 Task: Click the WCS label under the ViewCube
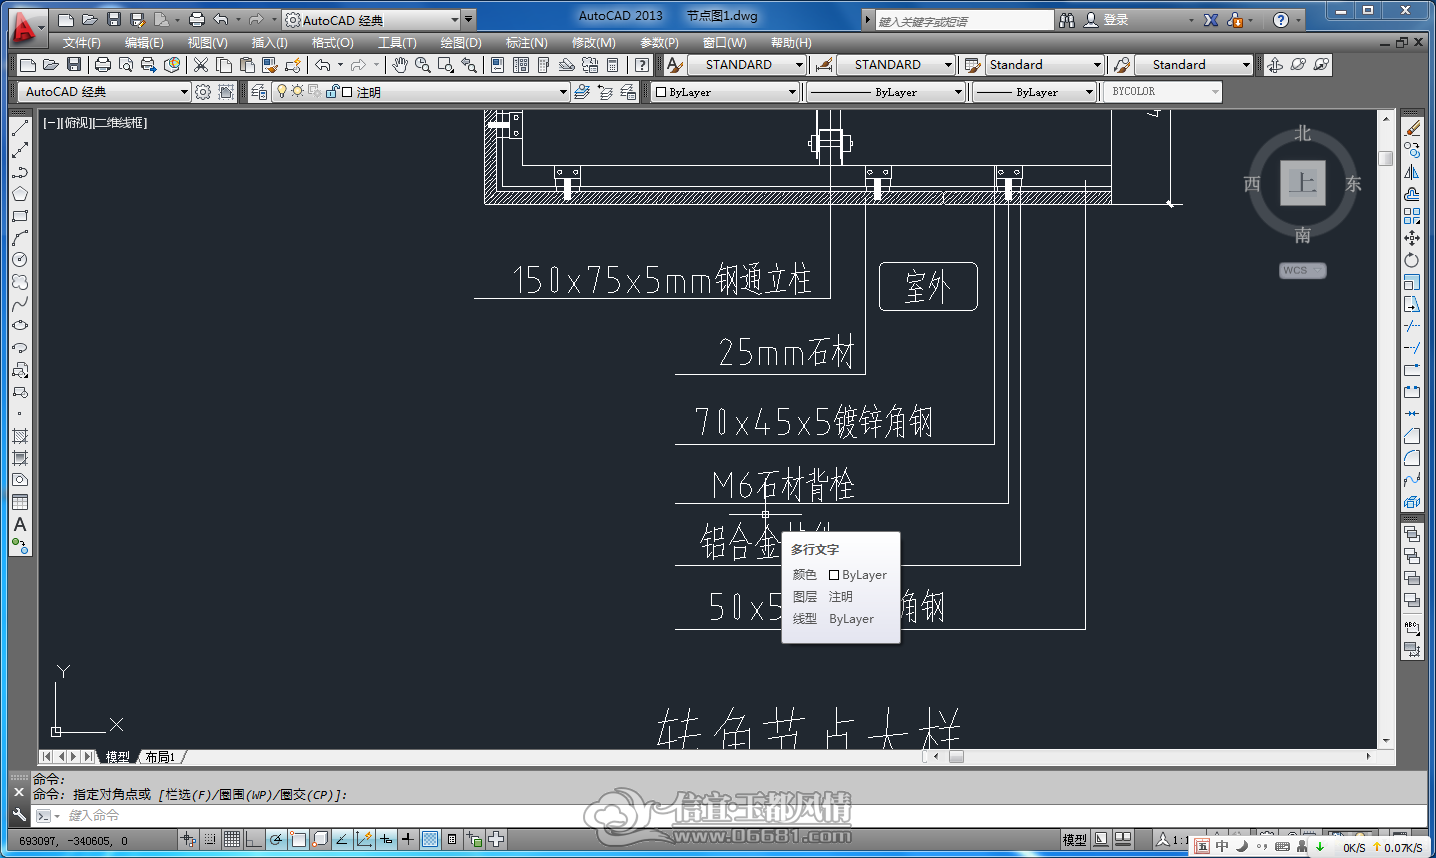(x=1302, y=270)
